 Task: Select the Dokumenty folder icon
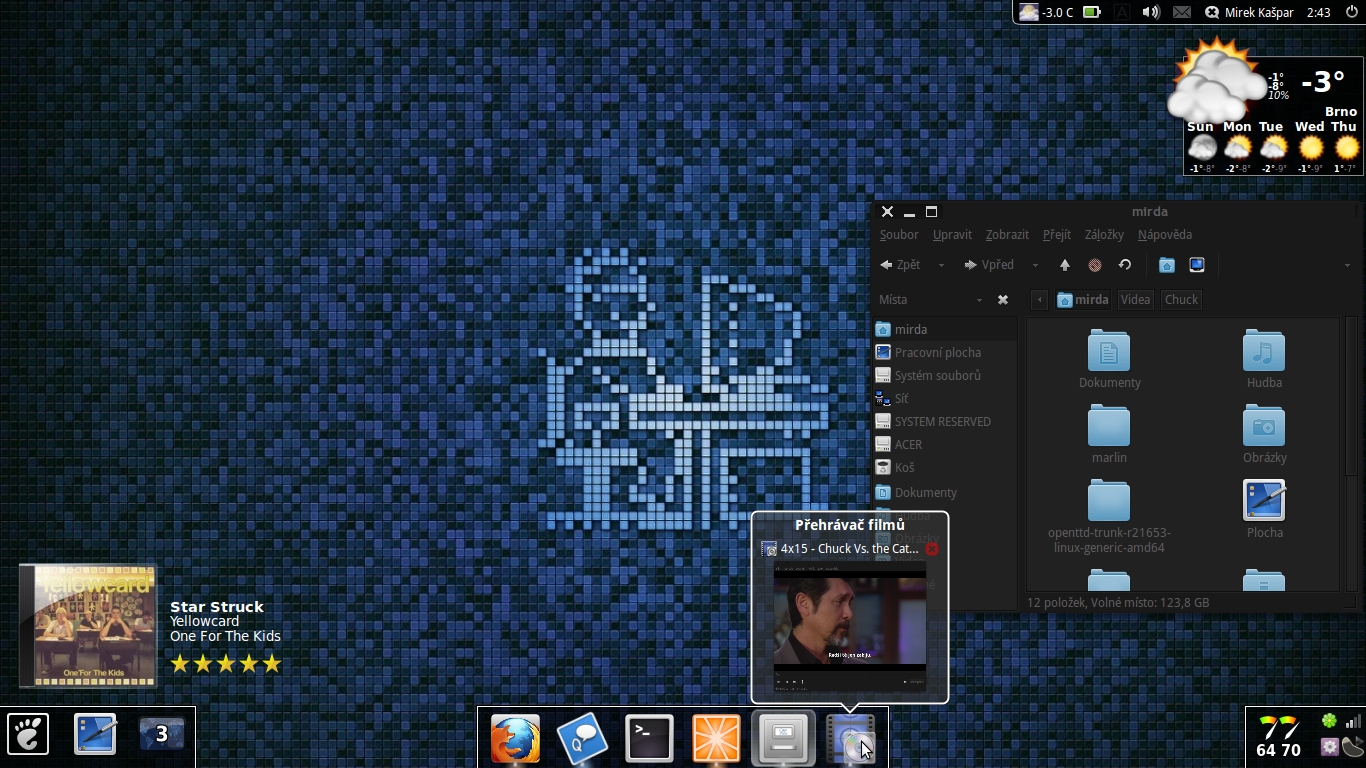tap(1109, 350)
